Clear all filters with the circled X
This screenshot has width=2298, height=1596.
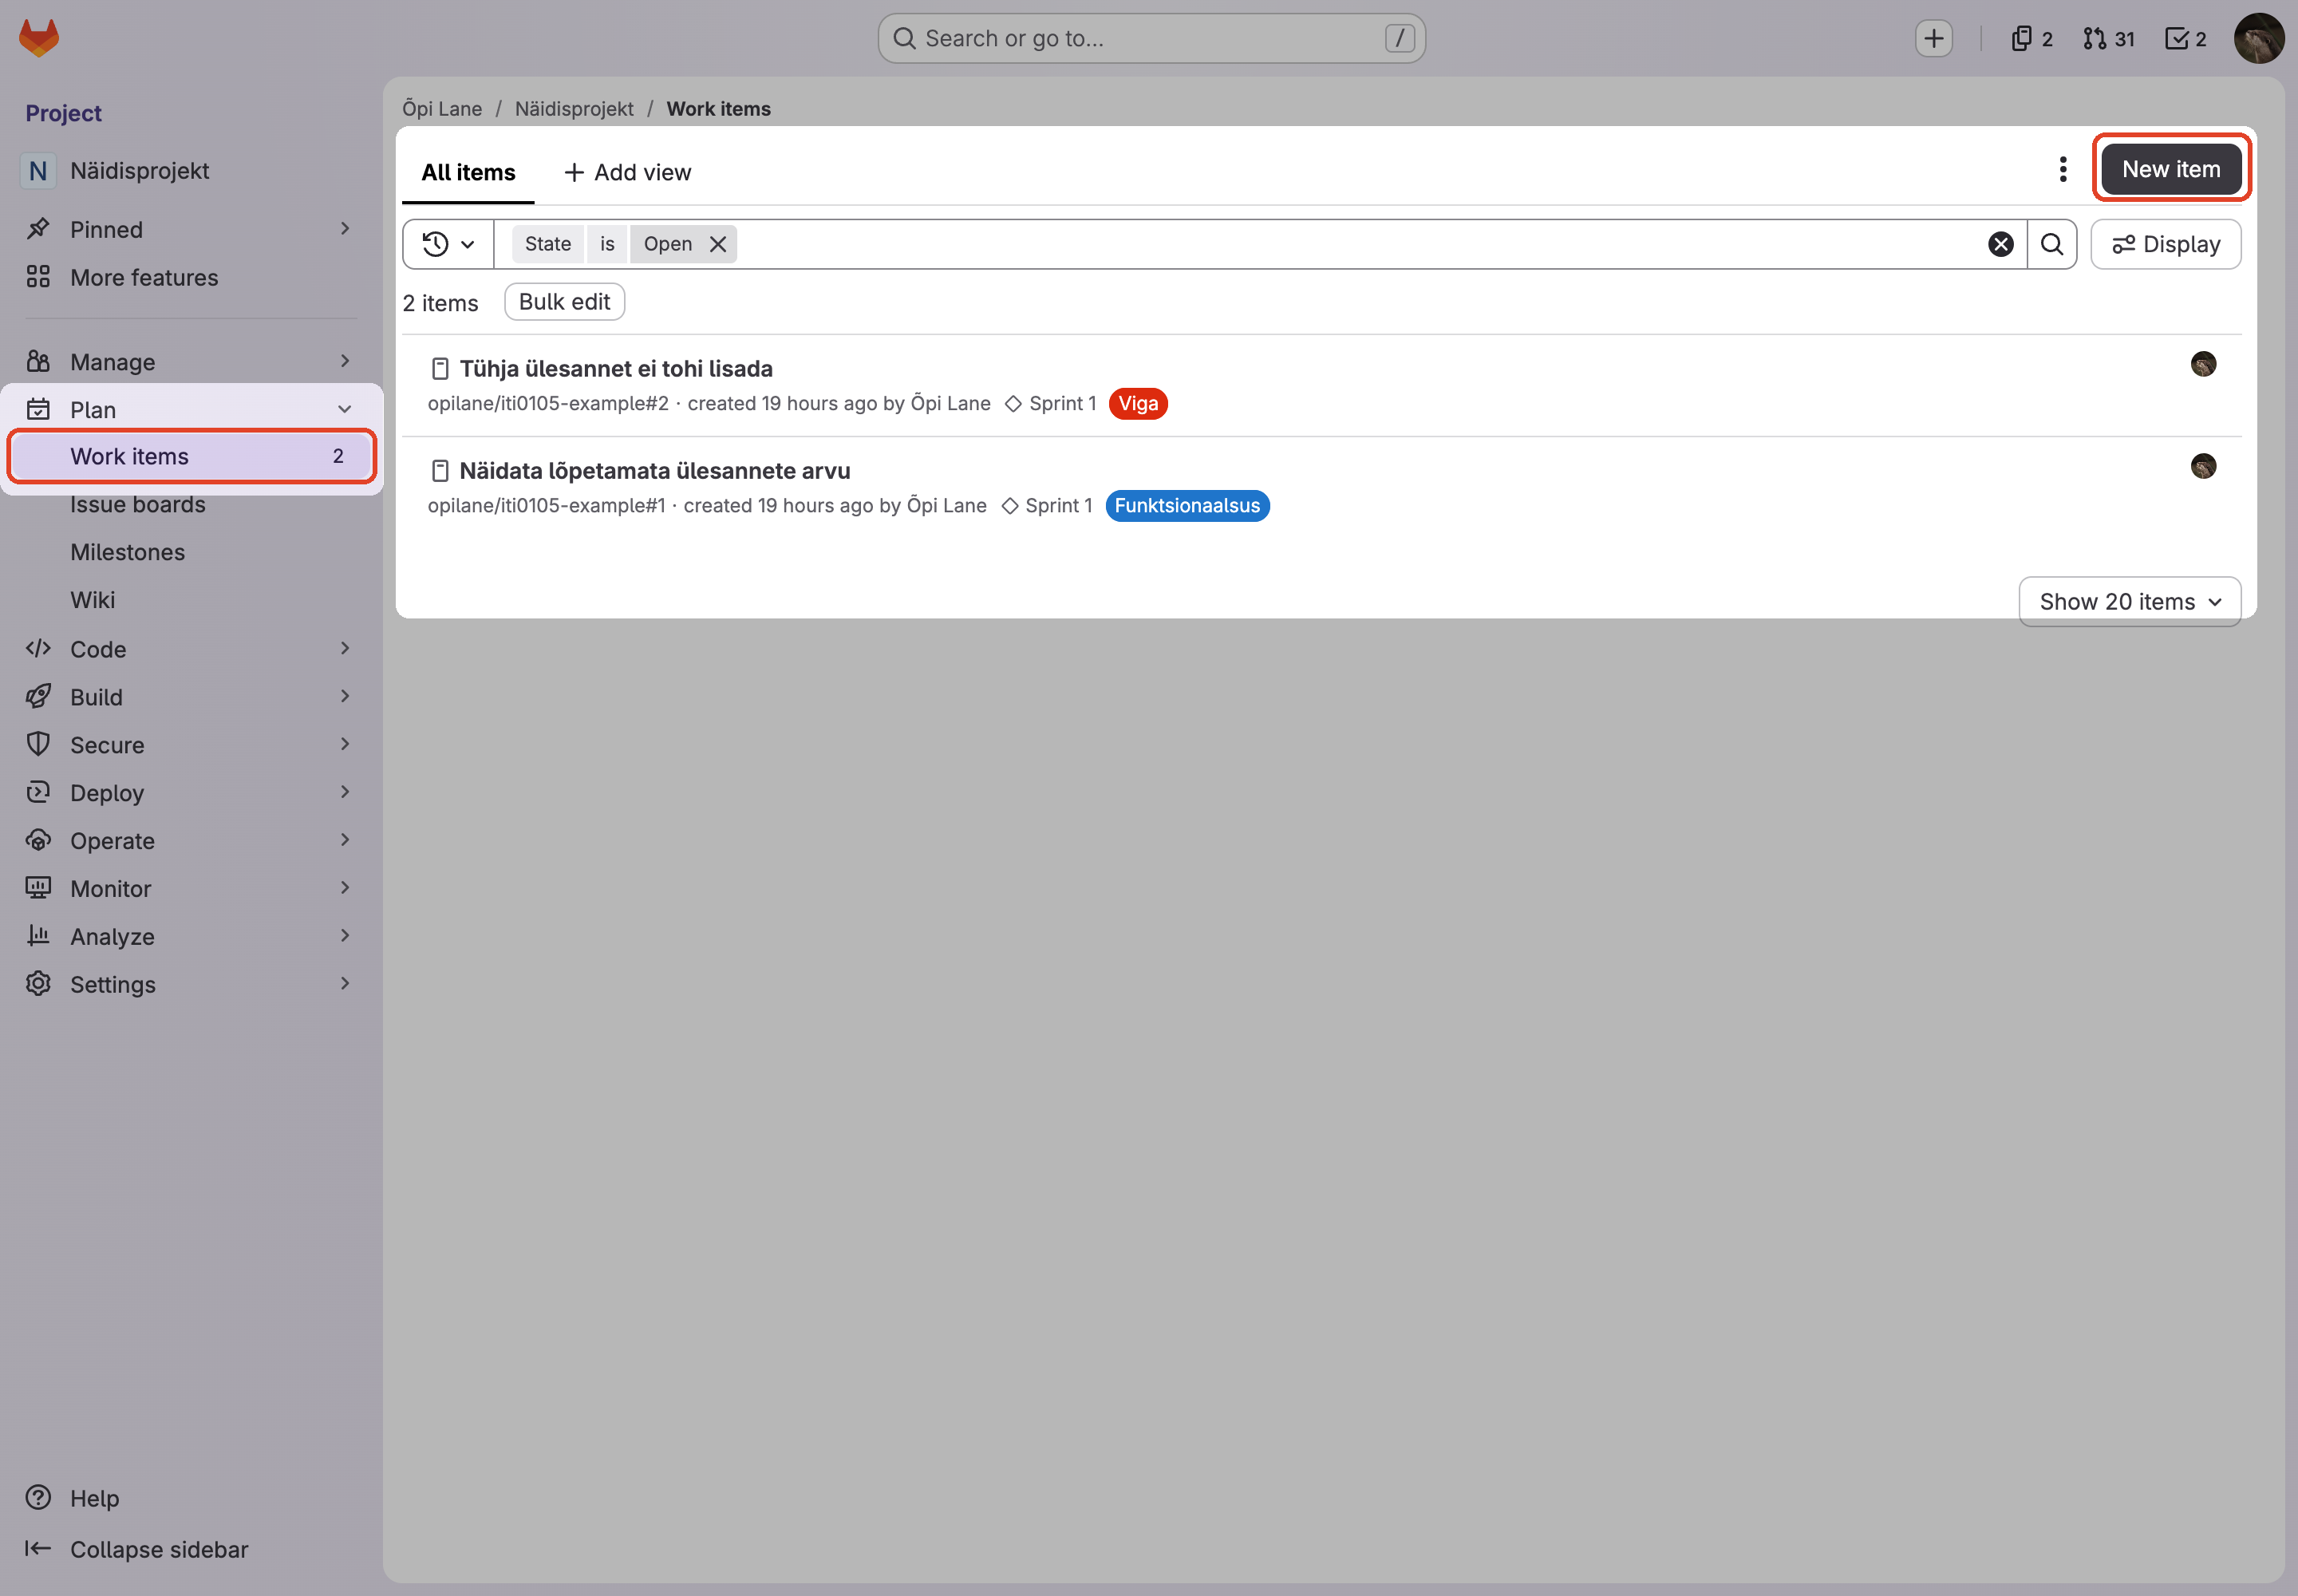coord(2000,244)
